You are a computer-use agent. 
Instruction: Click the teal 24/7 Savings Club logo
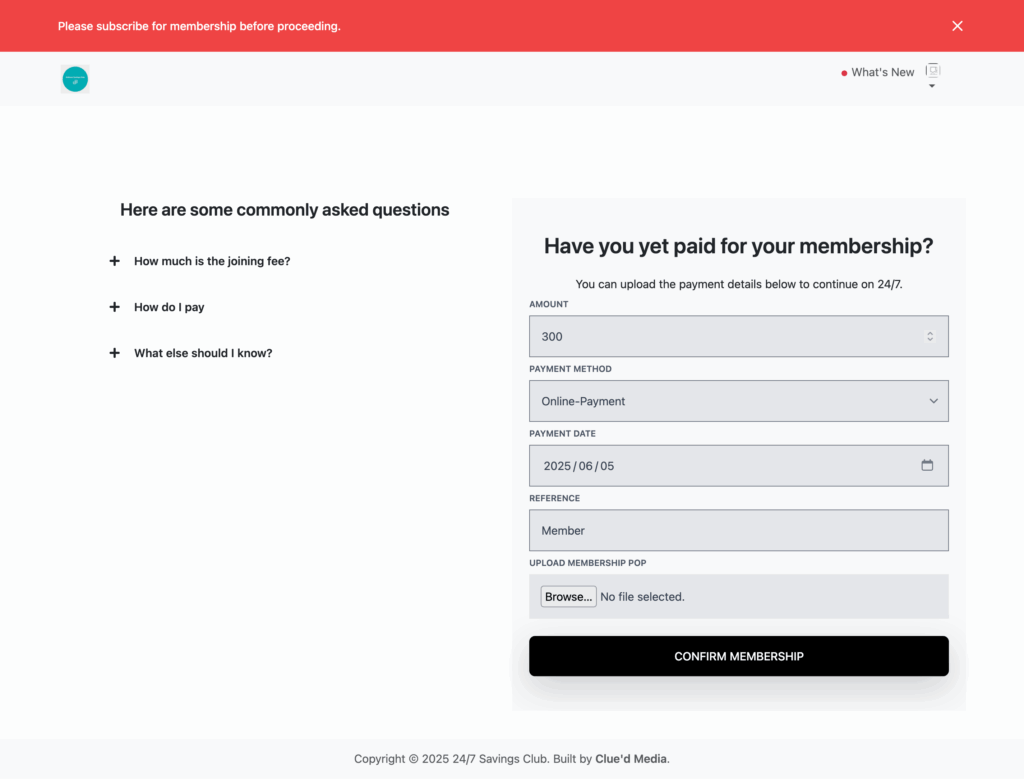75,78
